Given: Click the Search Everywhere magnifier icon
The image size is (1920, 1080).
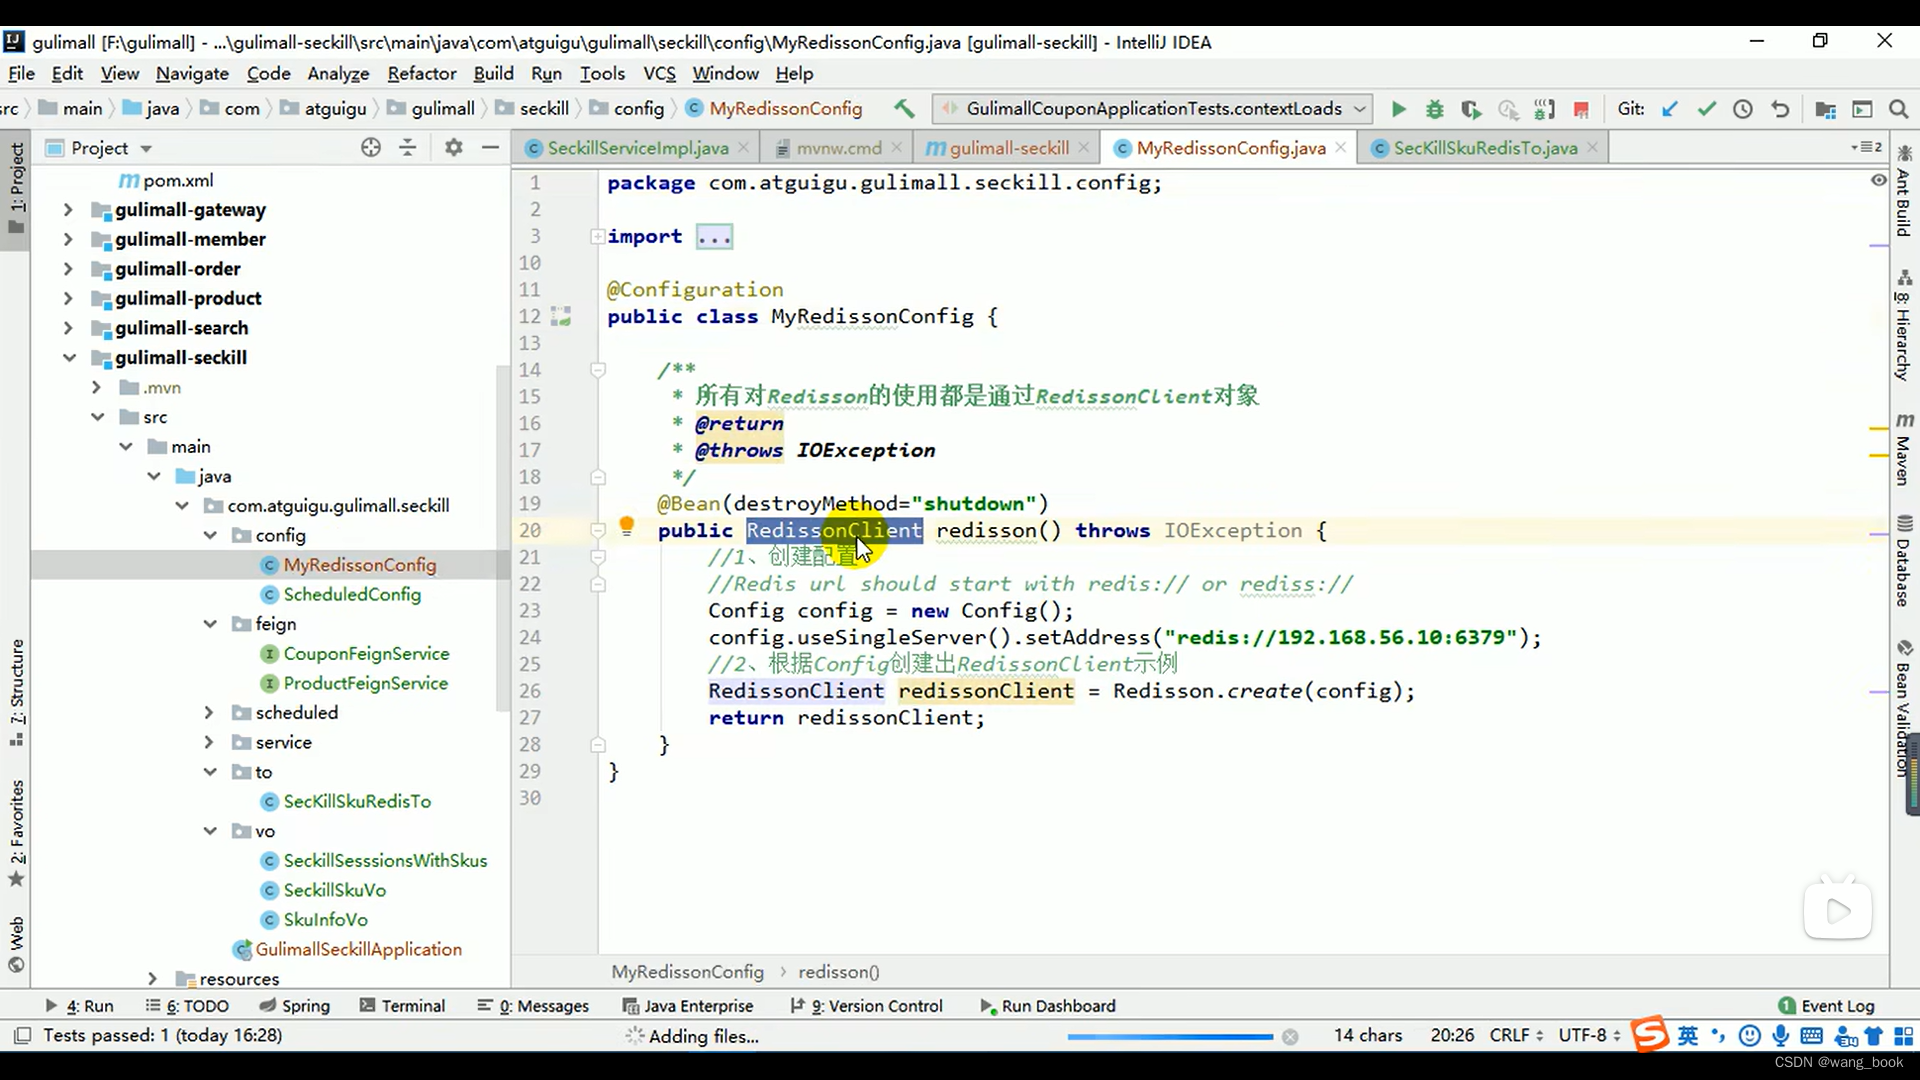Looking at the screenshot, I should click(1898, 109).
